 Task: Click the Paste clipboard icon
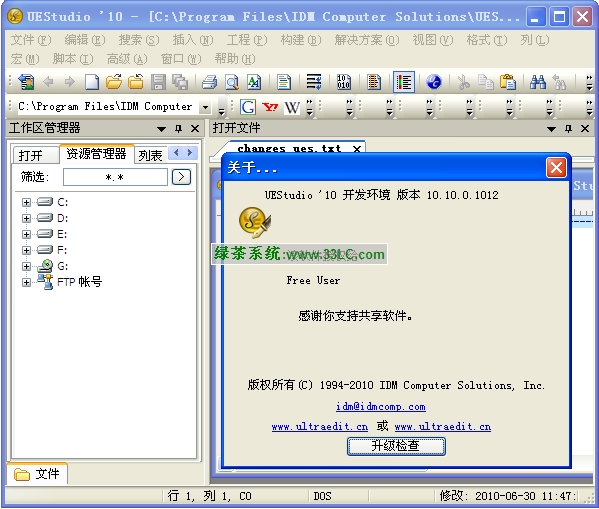point(508,82)
